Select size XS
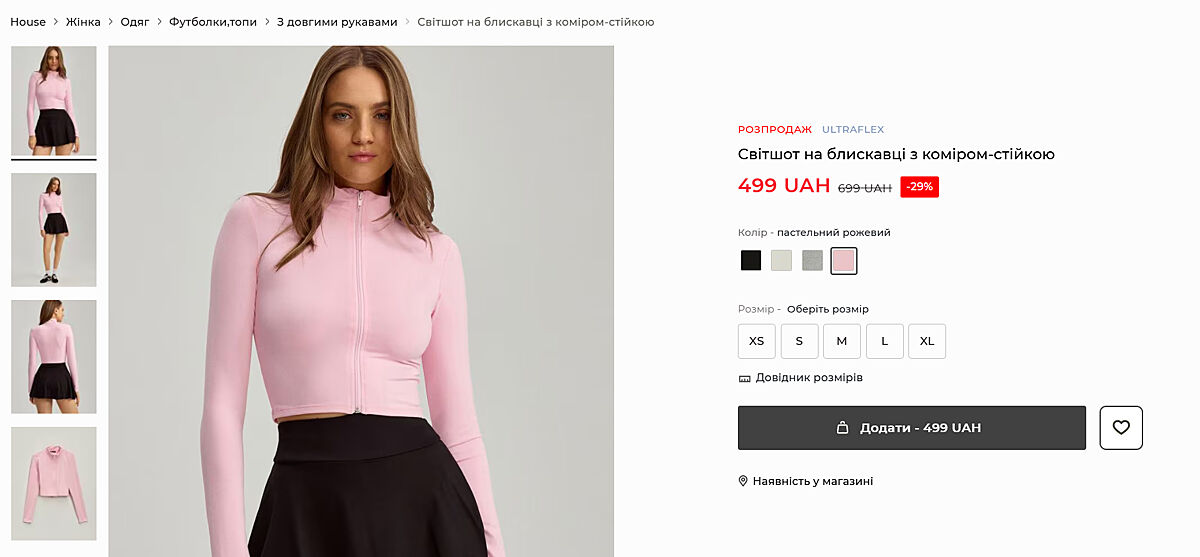This screenshot has height=557, width=1200. pos(757,341)
